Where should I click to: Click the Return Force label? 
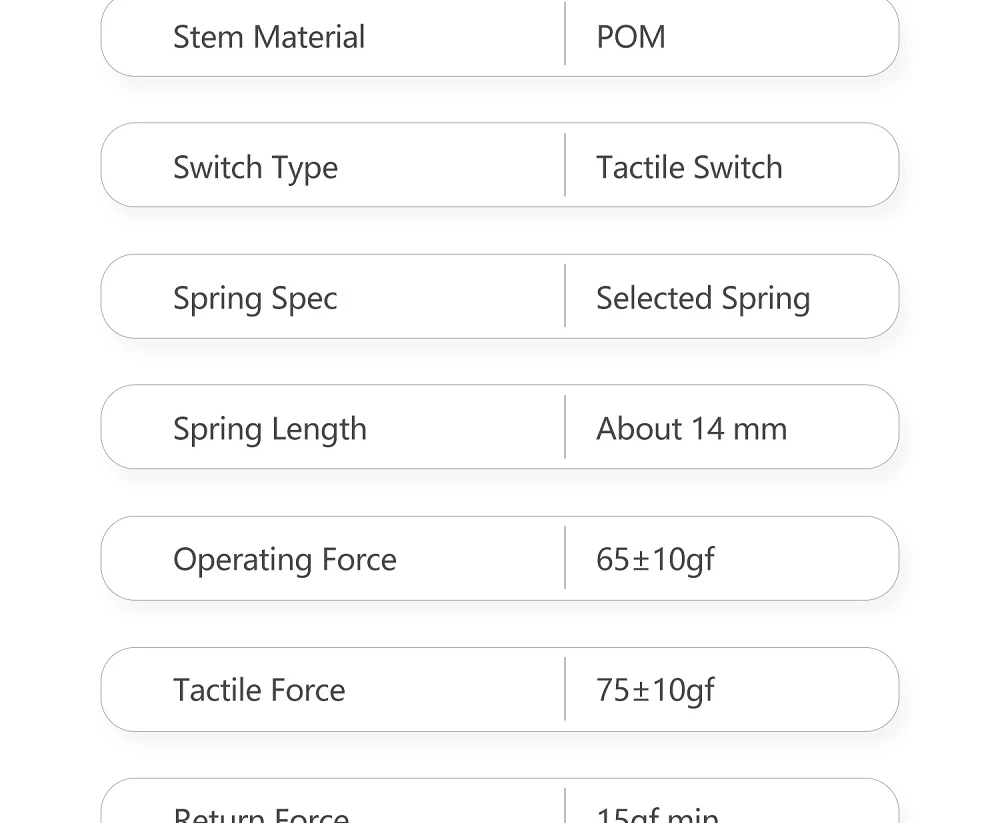[261, 814]
